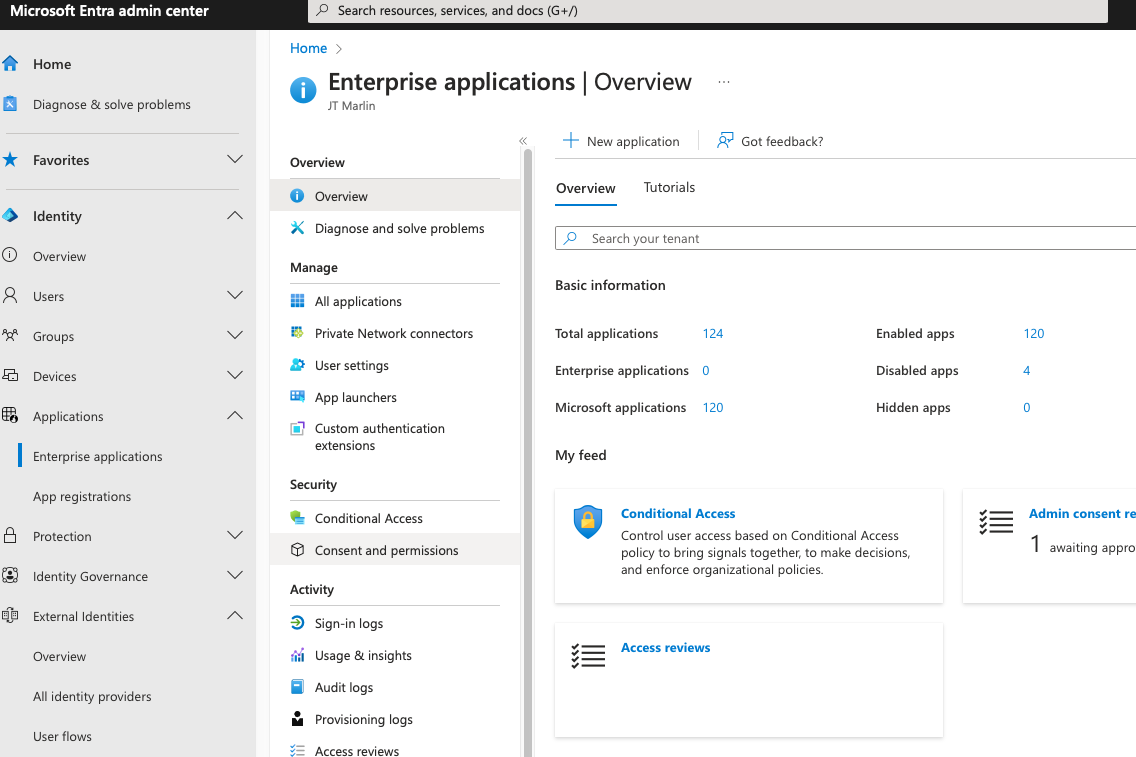Screen dimensions: 1136x757
Task: Click the Provisioning logs icon
Action: pyautogui.click(x=297, y=719)
